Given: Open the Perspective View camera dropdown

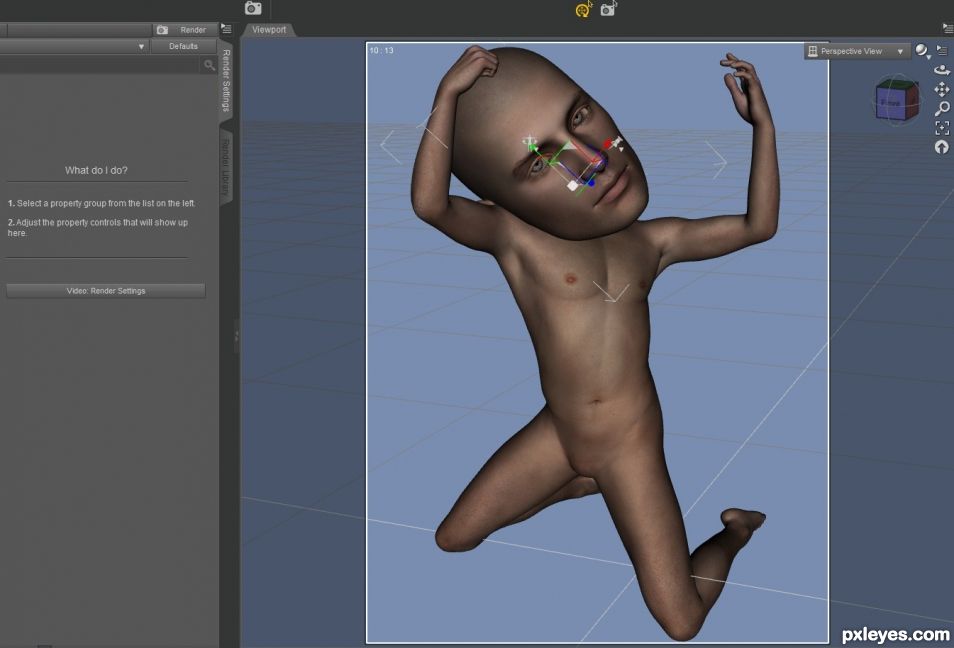Looking at the screenshot, I should (x=857, y=52).
